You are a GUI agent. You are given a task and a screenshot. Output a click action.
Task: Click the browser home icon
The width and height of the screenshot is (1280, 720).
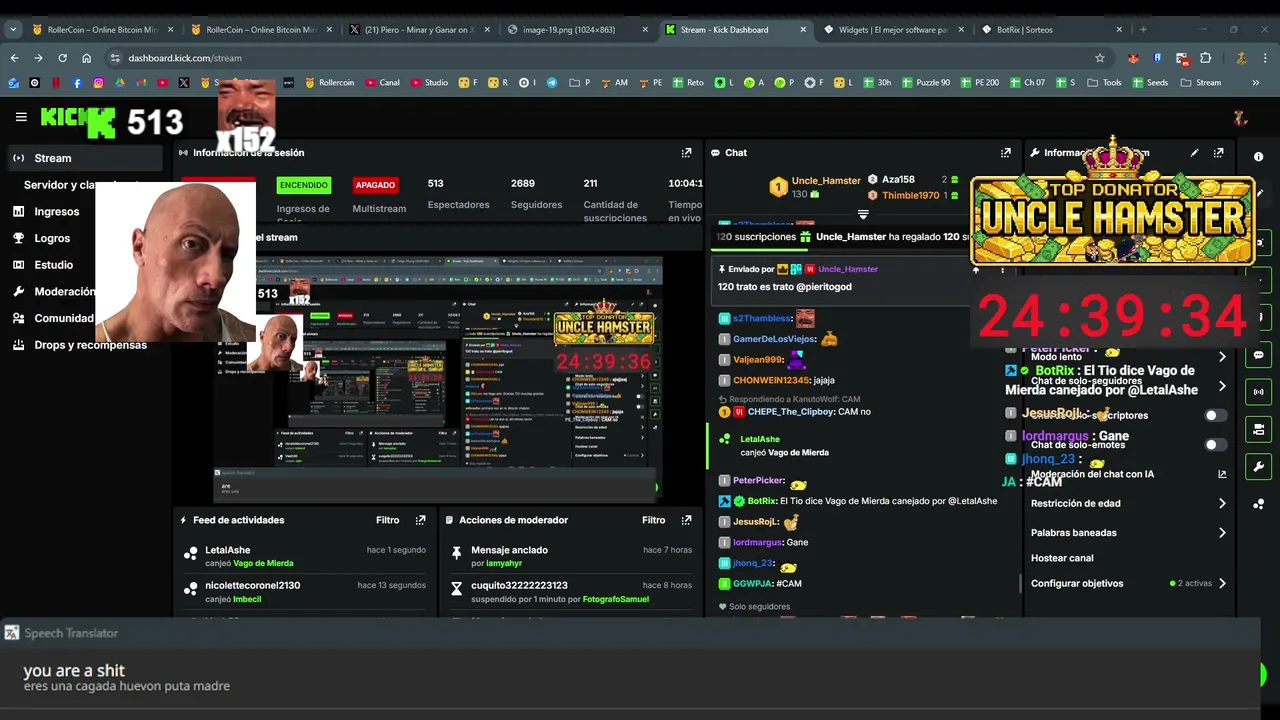click(86, 58)
